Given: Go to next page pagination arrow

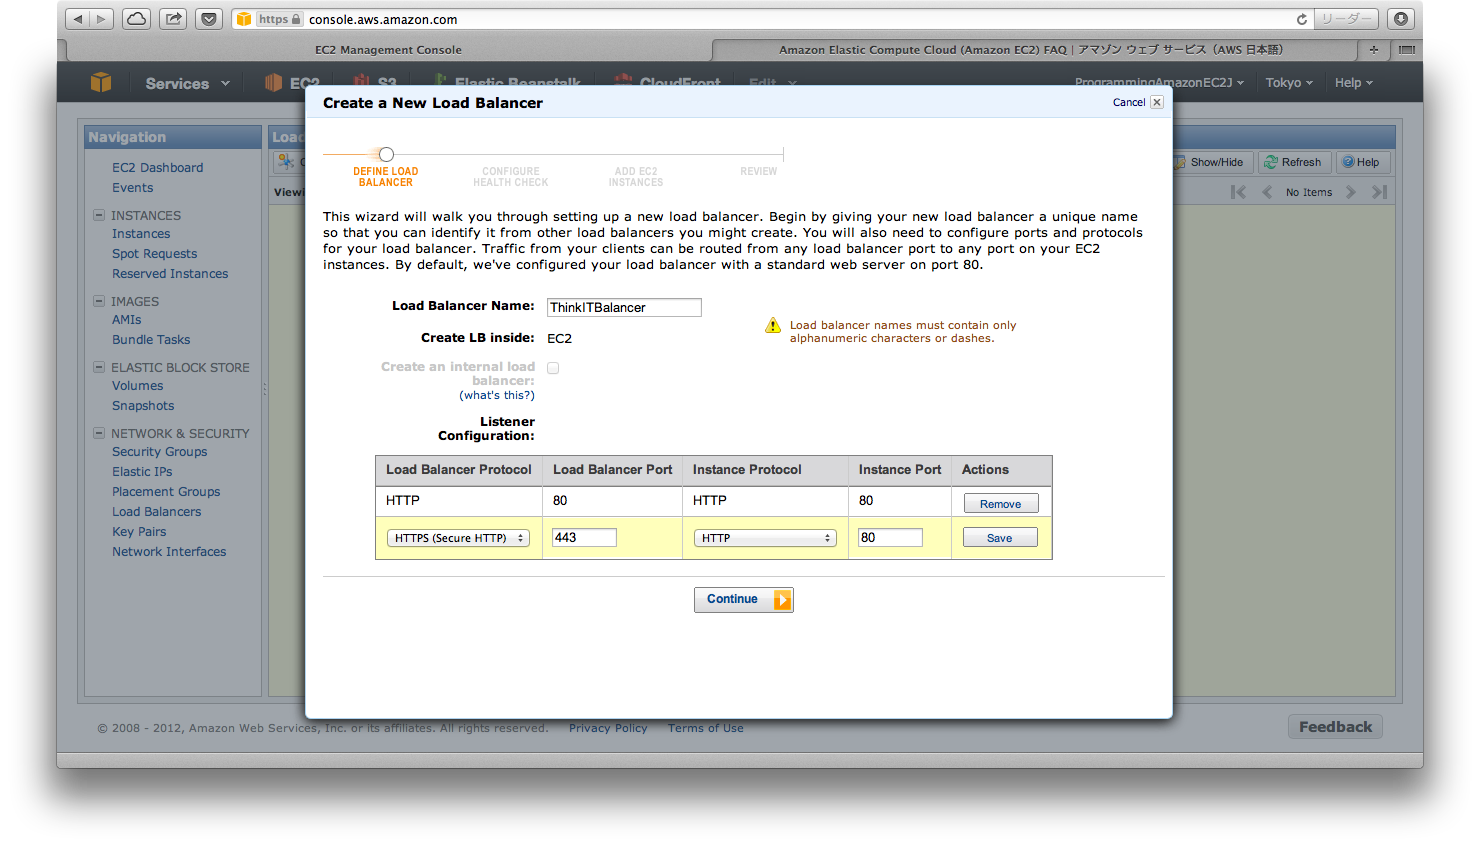Looking at the screenshot, I should click(1351, 192).
